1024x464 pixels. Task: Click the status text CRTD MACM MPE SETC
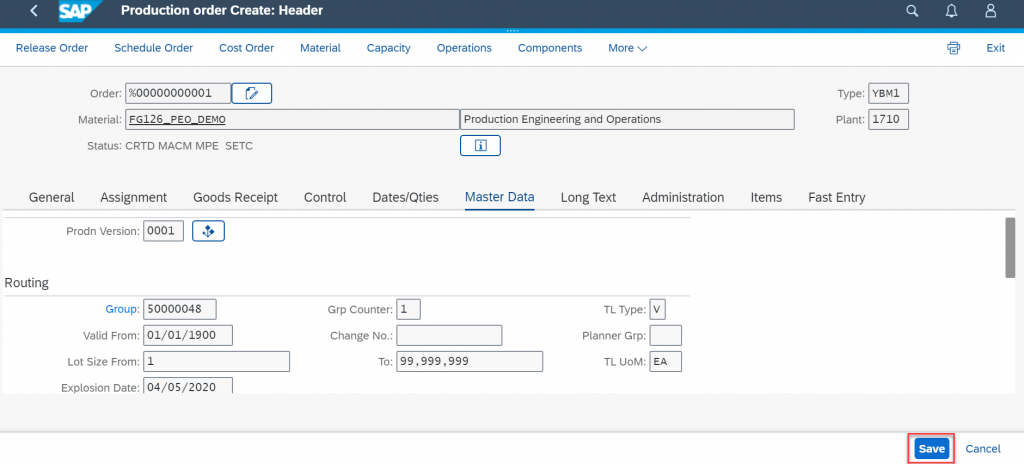(189, 146)
